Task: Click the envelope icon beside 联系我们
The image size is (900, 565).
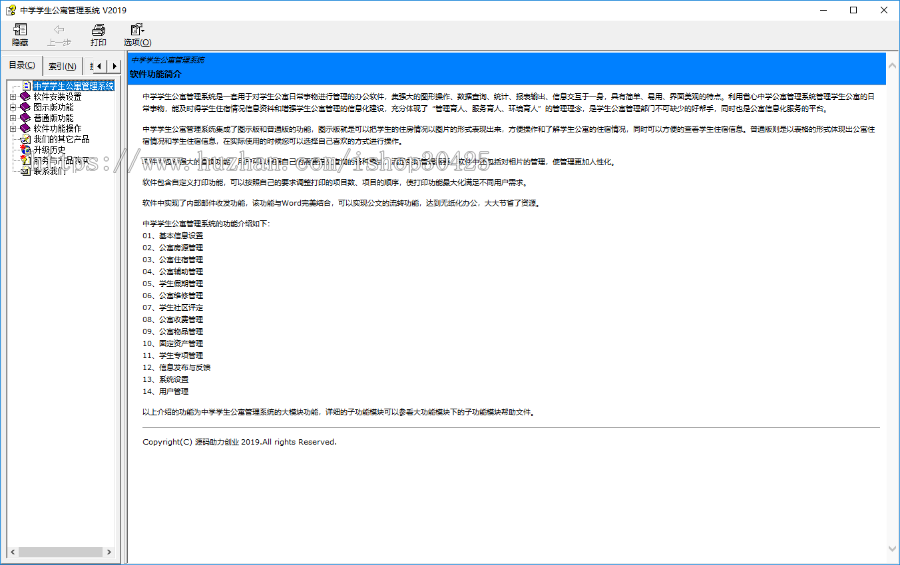Action: pyautogui.click(x=26, y=171)
